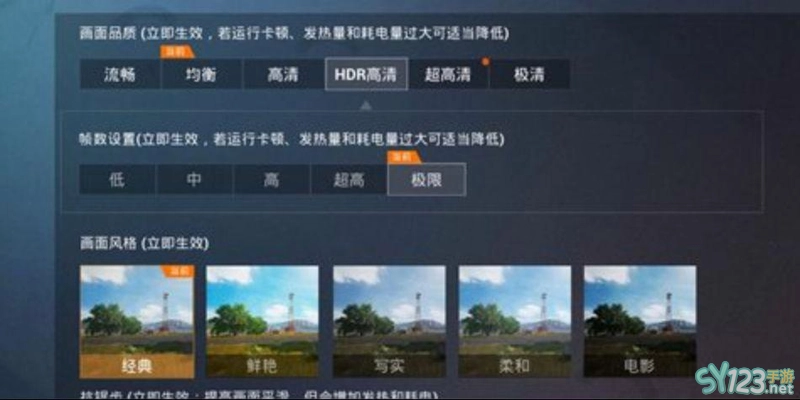Set frame rate to 低
Viewport: 800px width, 400px height.
[x=117, y=180]
